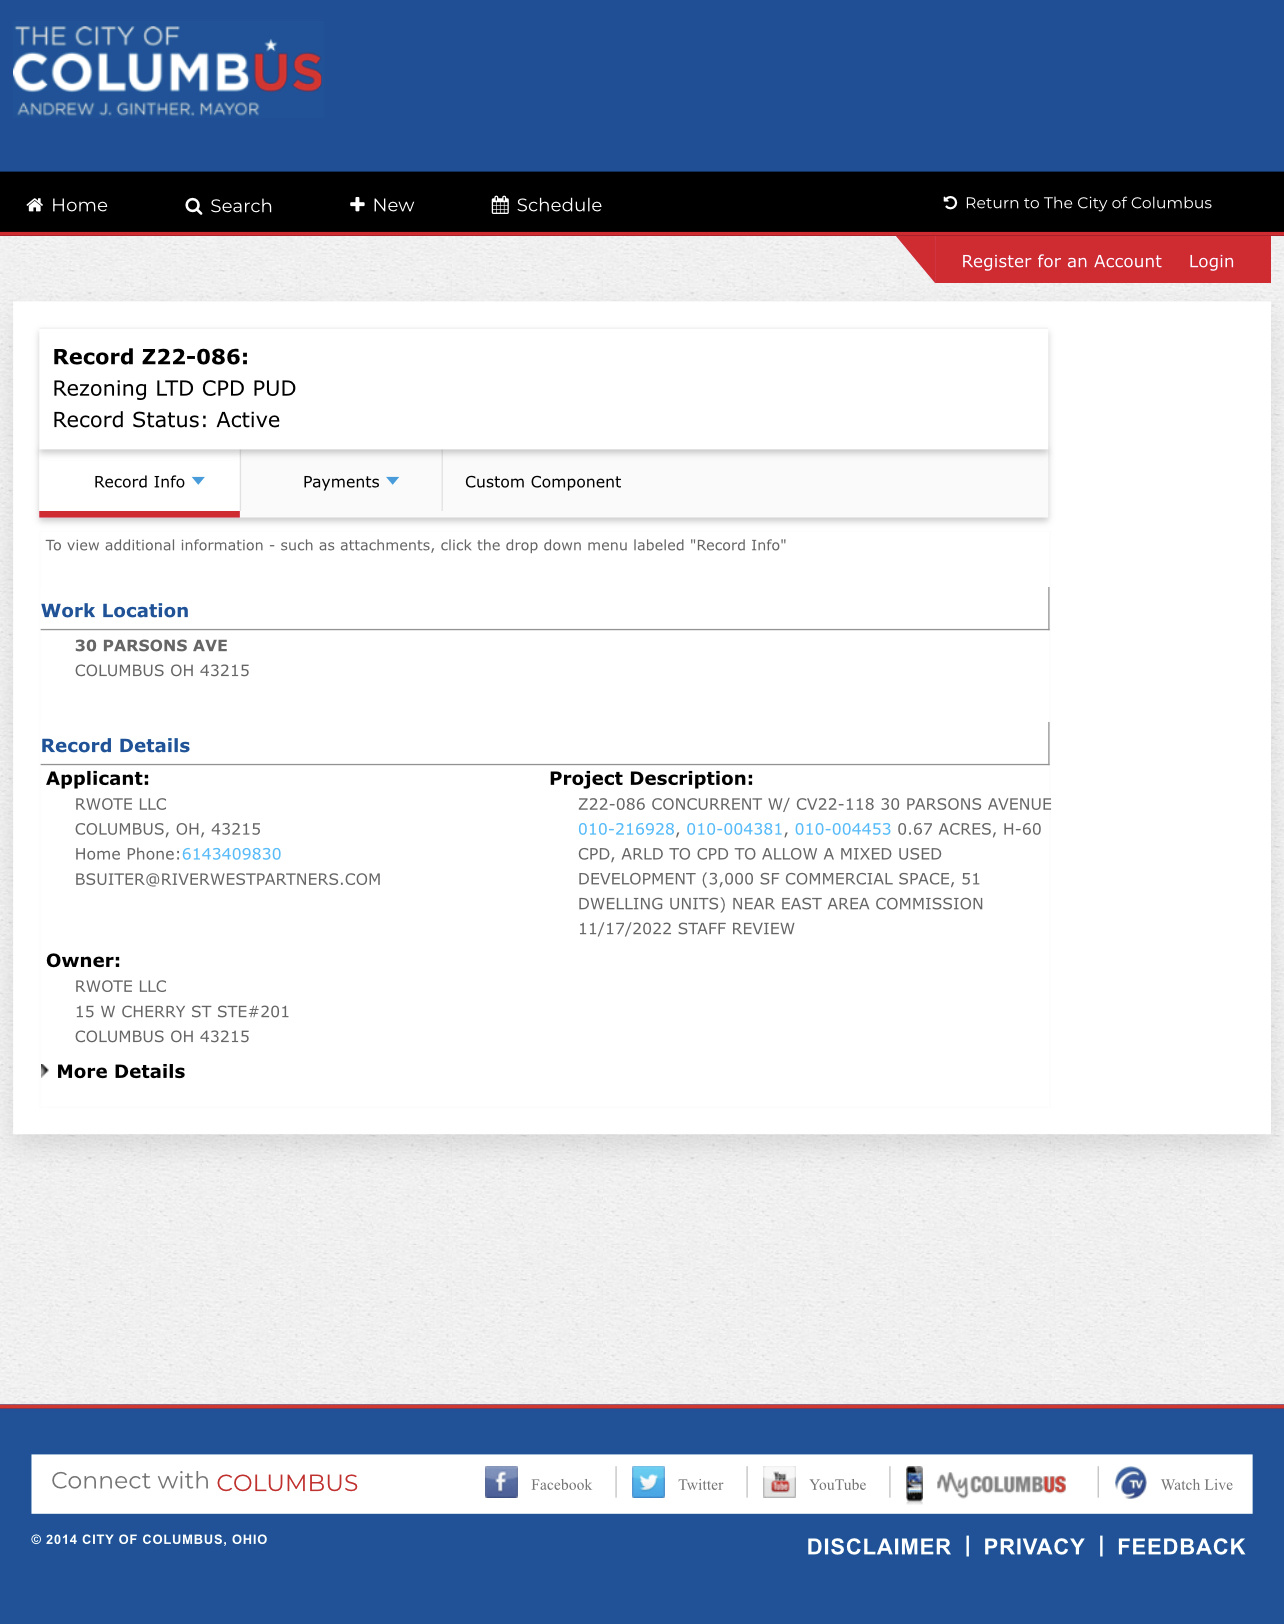This screenshot has width=1284, height=1624.
Task: Click Register for an Account
Action: [1061, 261]
